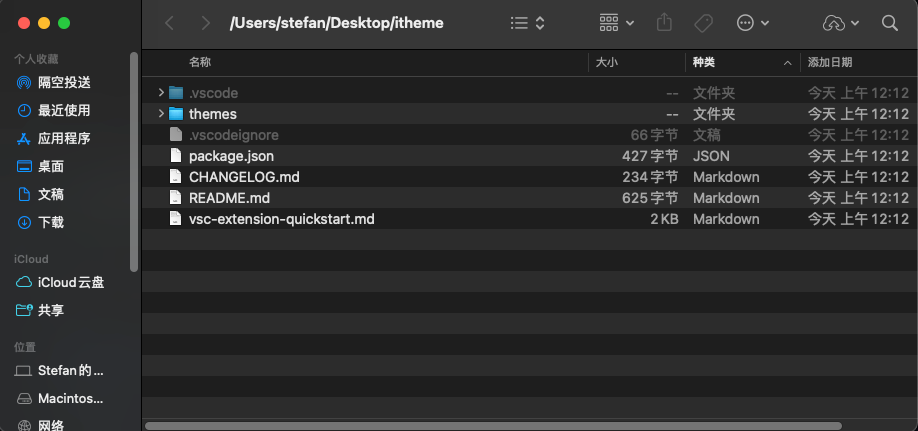
Task: Click the themes folder icon
Action: (176, 114)
